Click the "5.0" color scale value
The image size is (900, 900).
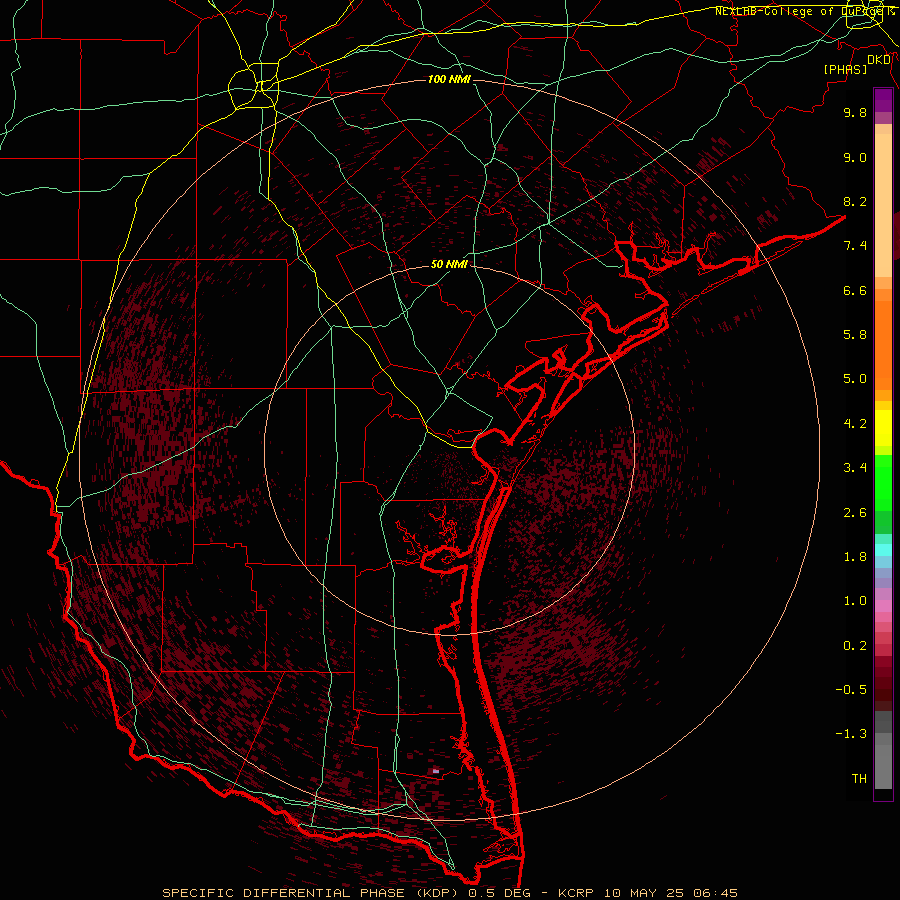click(855, 379)
